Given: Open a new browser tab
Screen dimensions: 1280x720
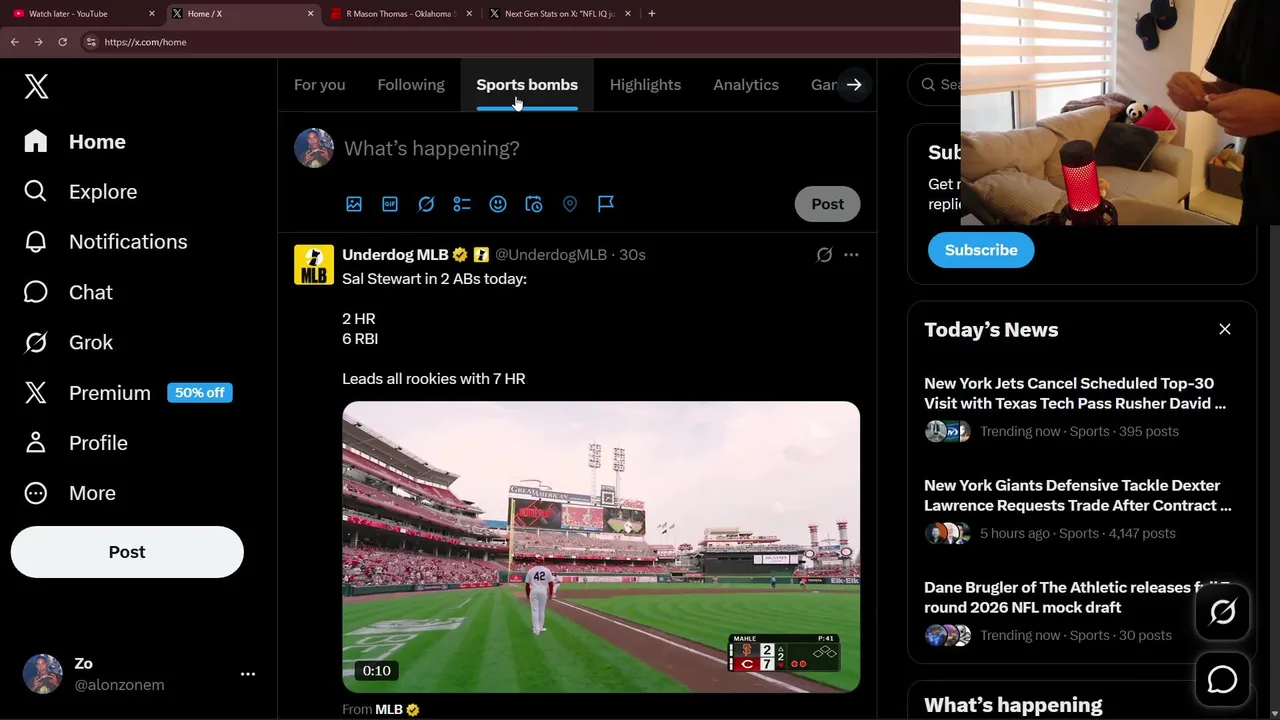Looking at the screenshot, I should [652, 14].
